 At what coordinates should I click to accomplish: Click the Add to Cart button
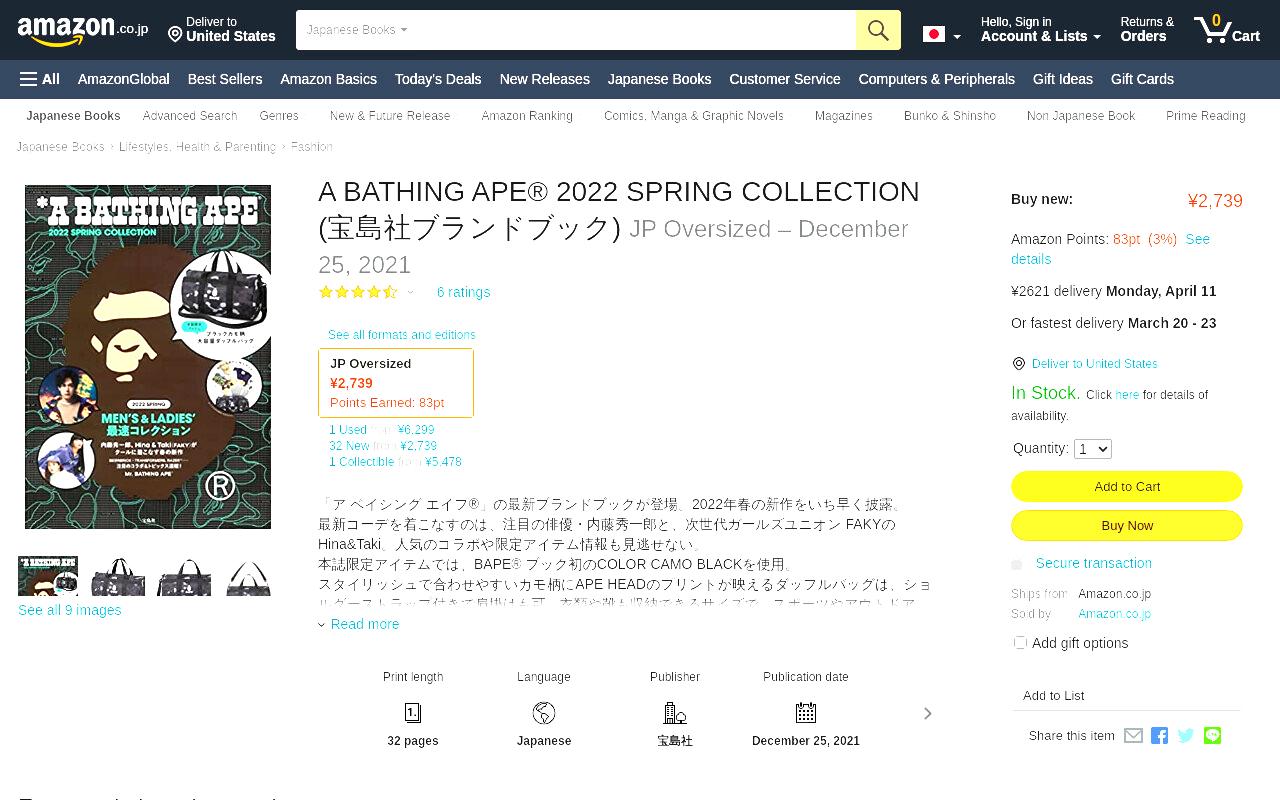tap(1127, 486)
